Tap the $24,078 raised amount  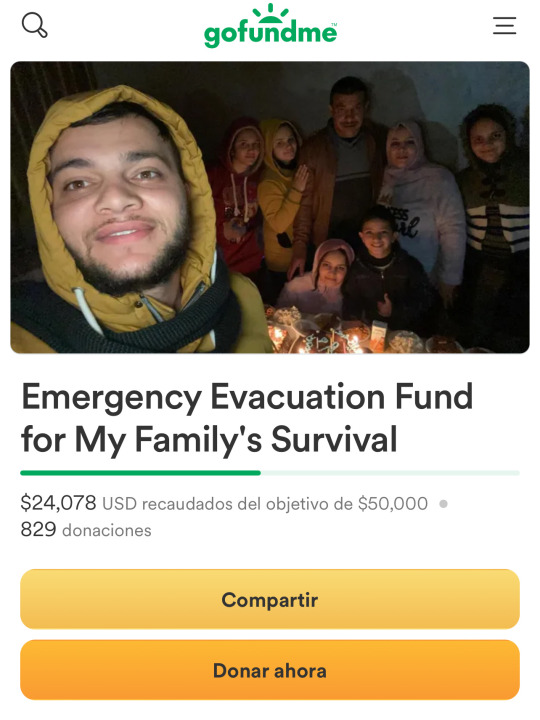pos(58,503)
